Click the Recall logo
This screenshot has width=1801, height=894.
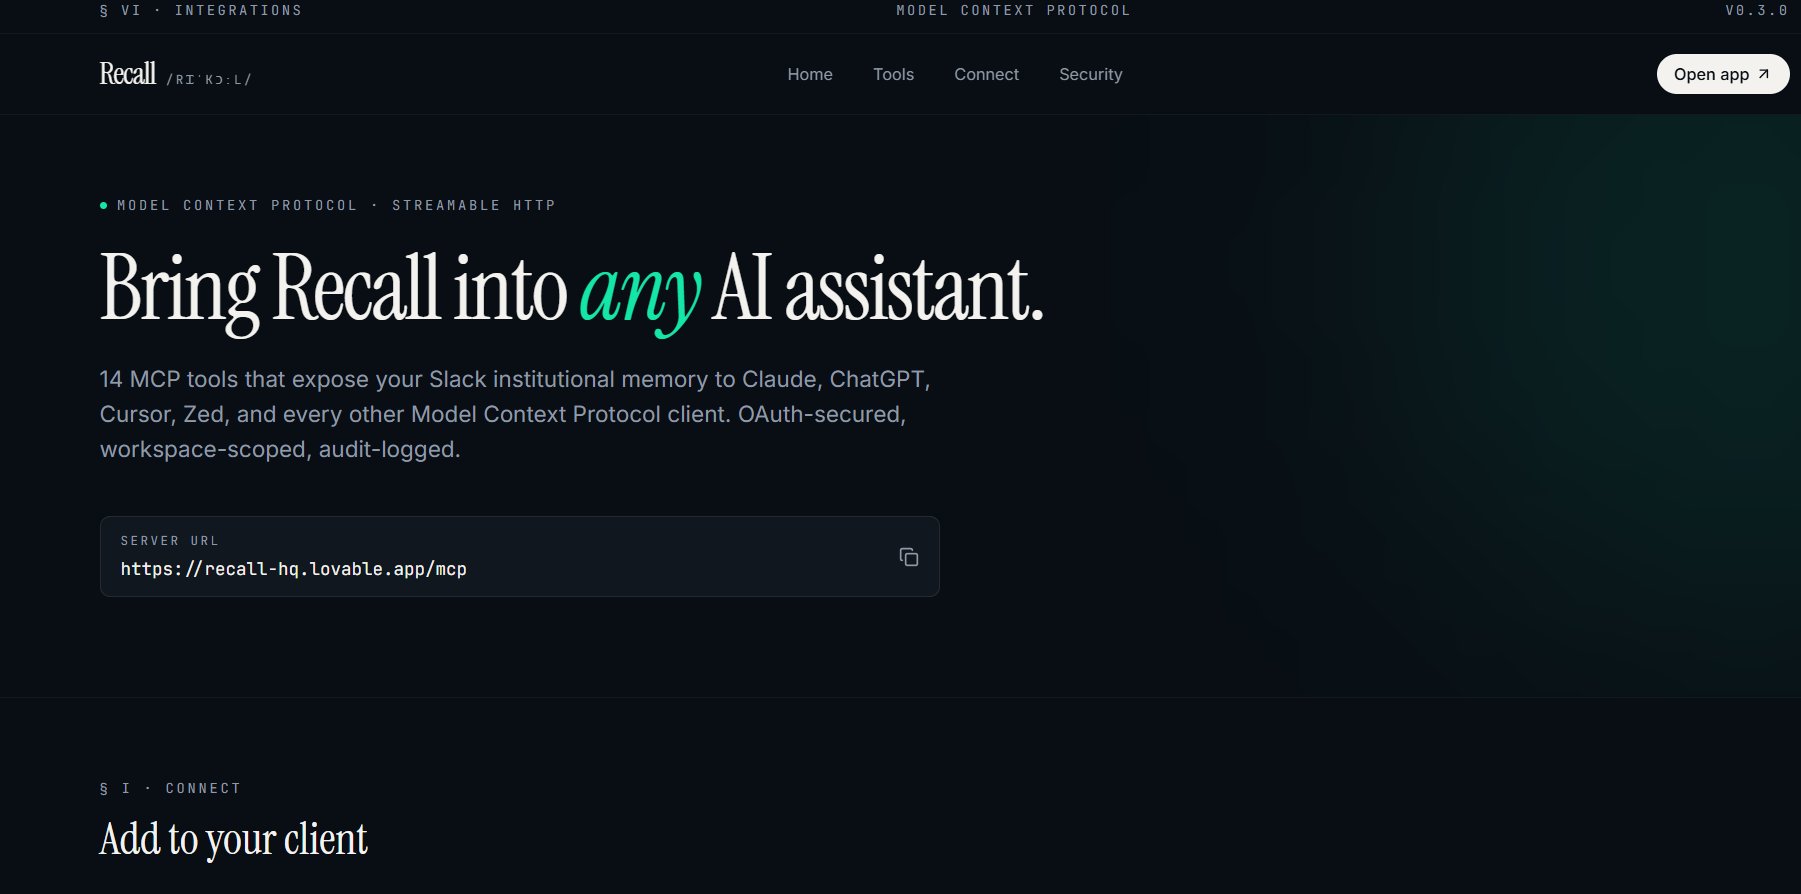128,74
